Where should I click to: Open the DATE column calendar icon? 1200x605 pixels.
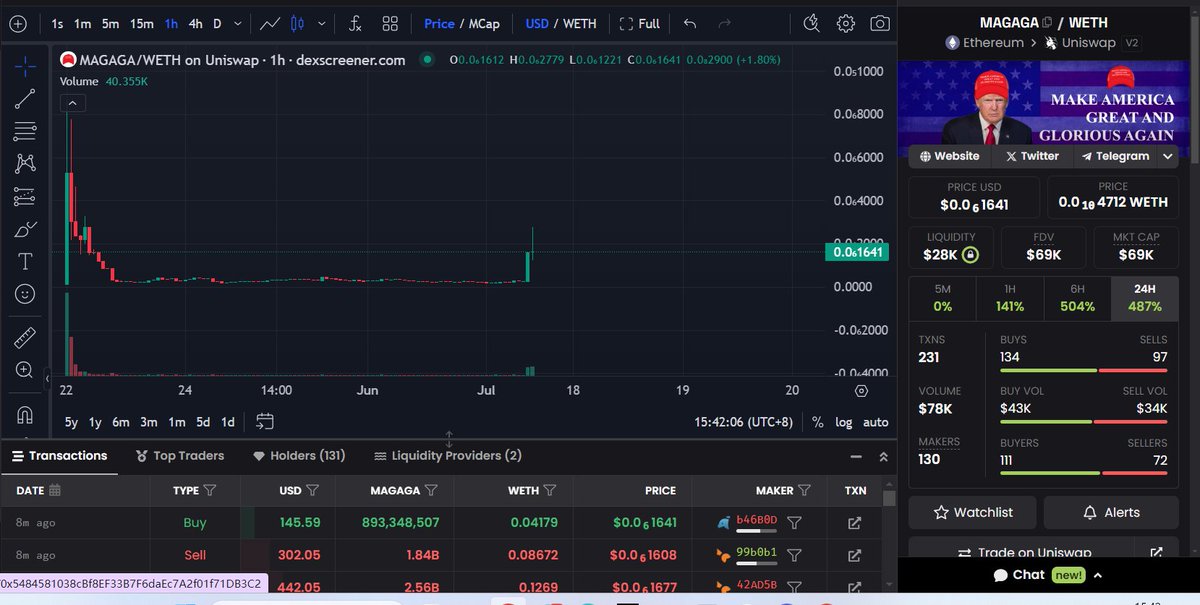coord(55,490)
